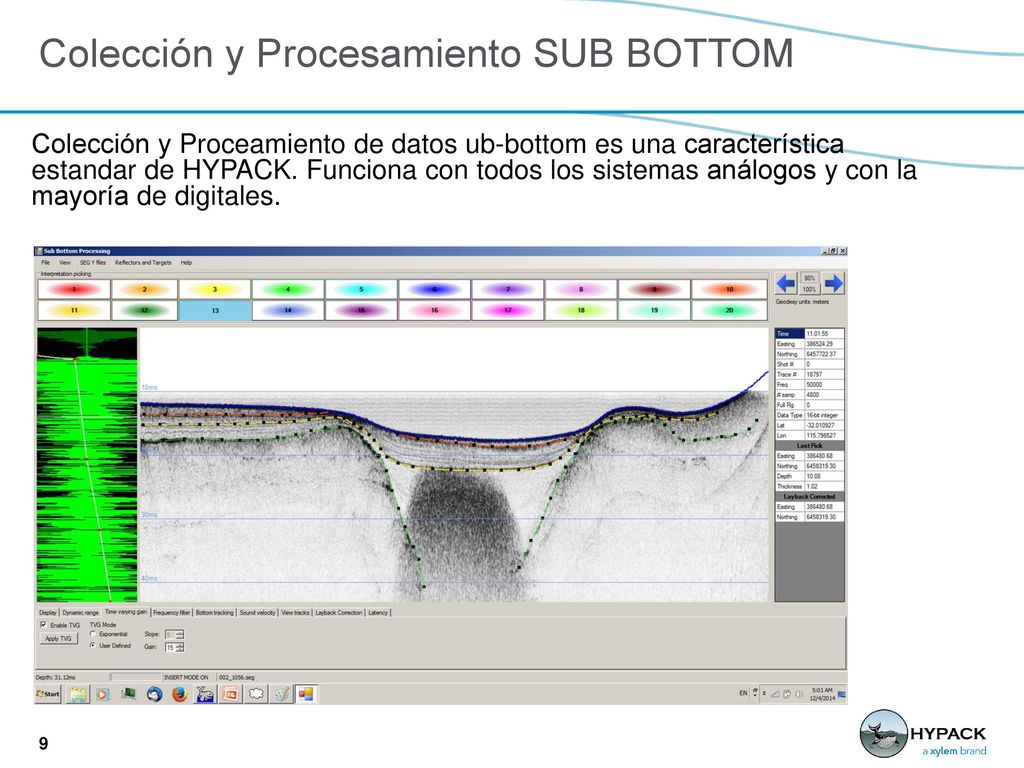Open the cloud-shaped taskbar app
This screenshot has width=1024, height=768.
tap(255, 694)
